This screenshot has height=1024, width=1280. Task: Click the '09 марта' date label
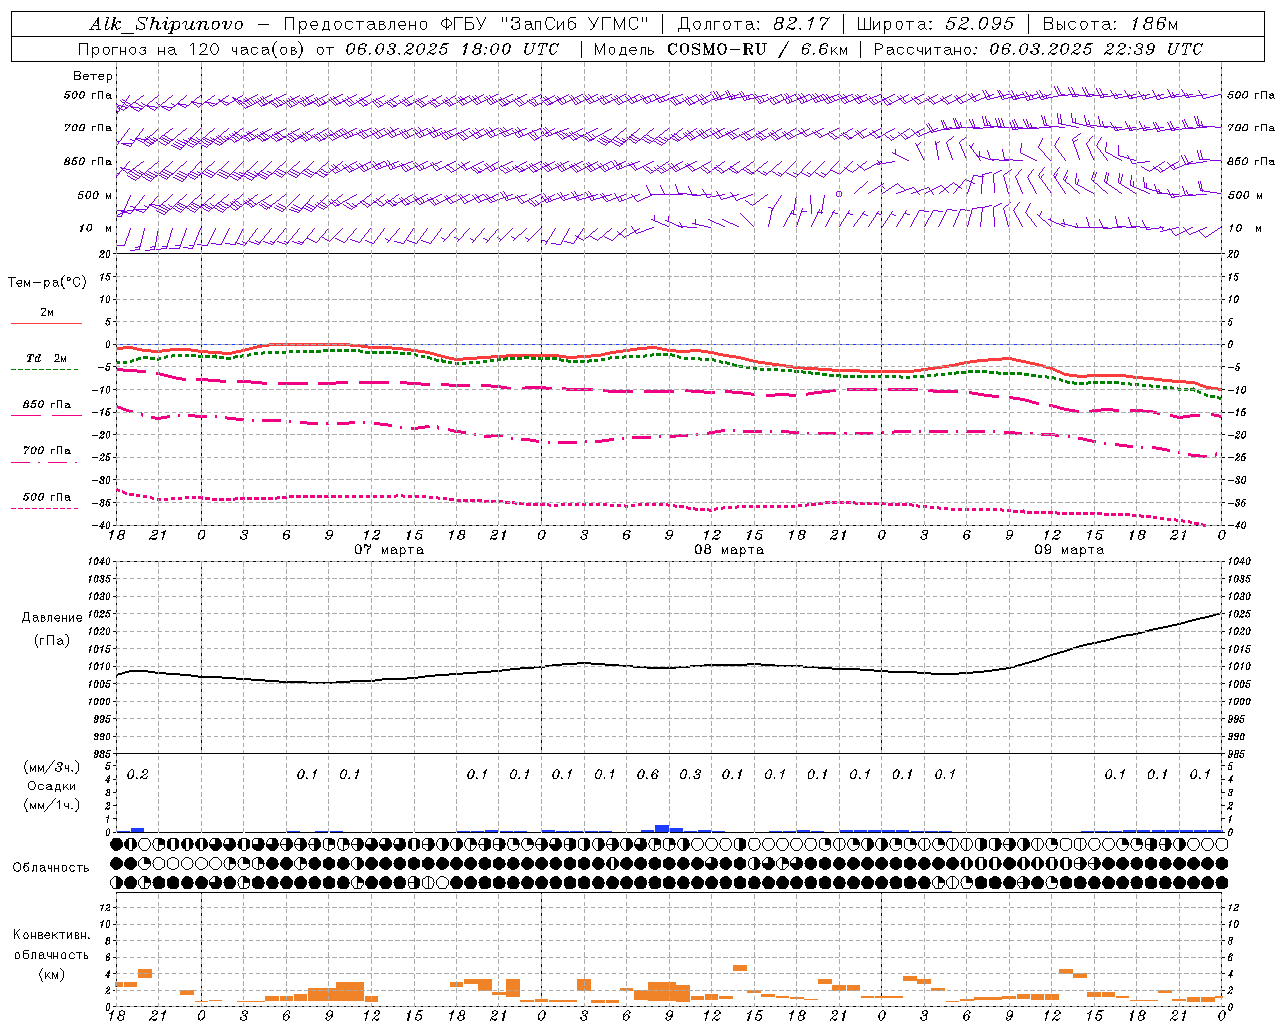[1069, 550]
